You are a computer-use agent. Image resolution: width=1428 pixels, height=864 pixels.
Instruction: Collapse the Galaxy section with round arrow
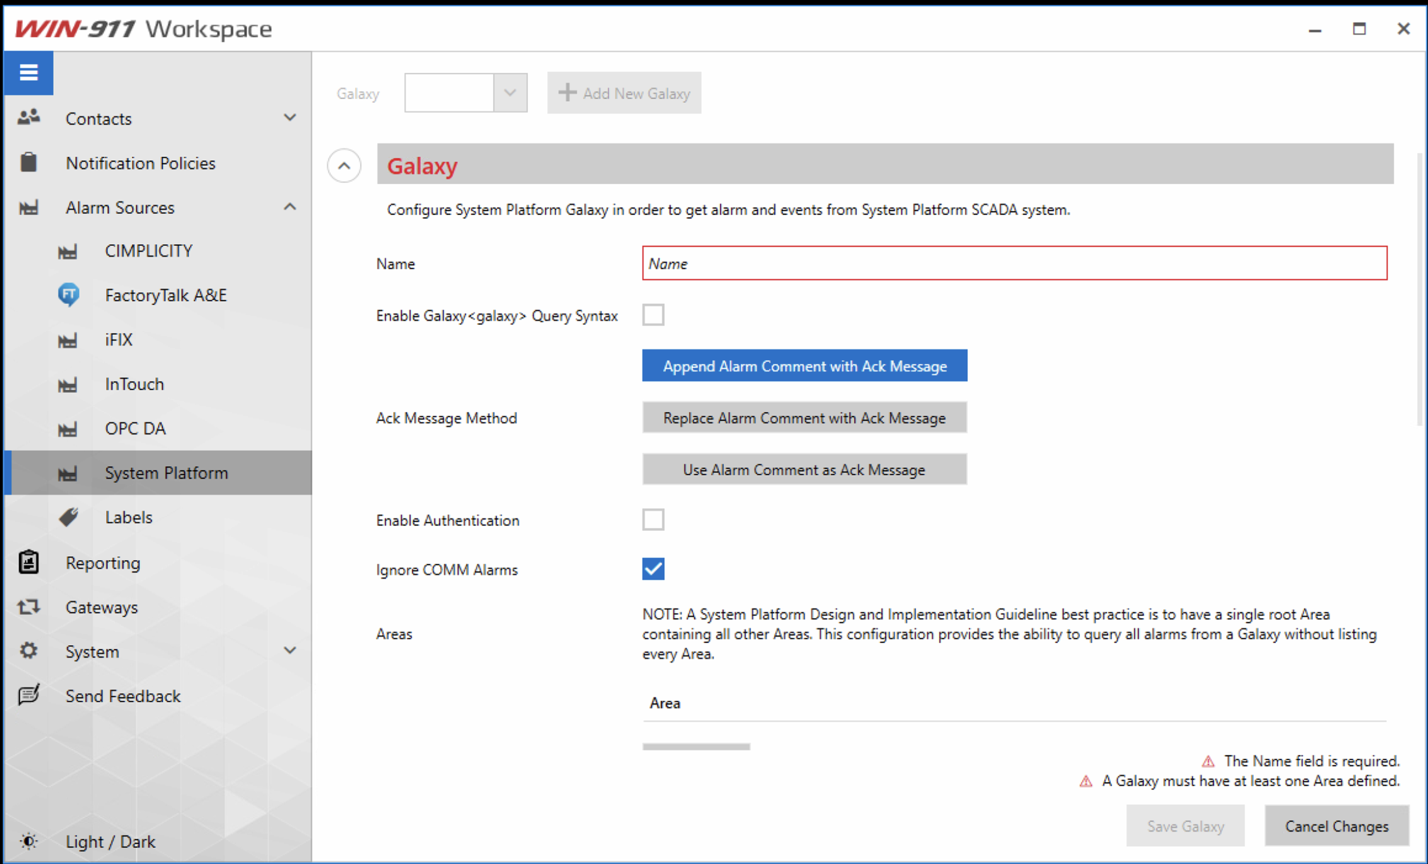pyautogui.click(x=344, y=166)
